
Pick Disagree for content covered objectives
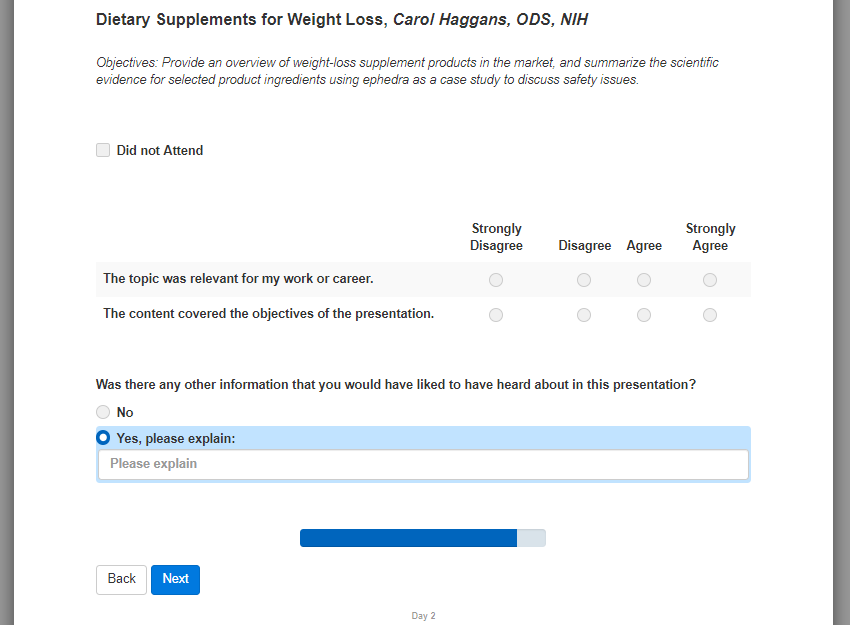click(x=584, y=315)
